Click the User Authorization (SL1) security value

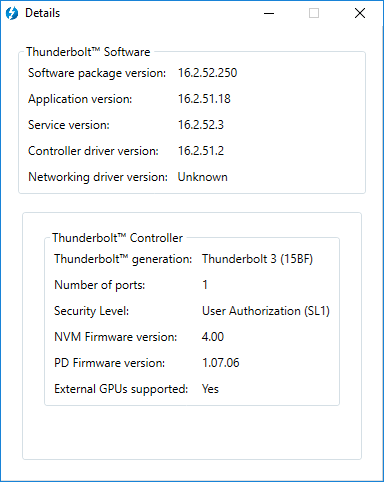click(x=266, y=311)
